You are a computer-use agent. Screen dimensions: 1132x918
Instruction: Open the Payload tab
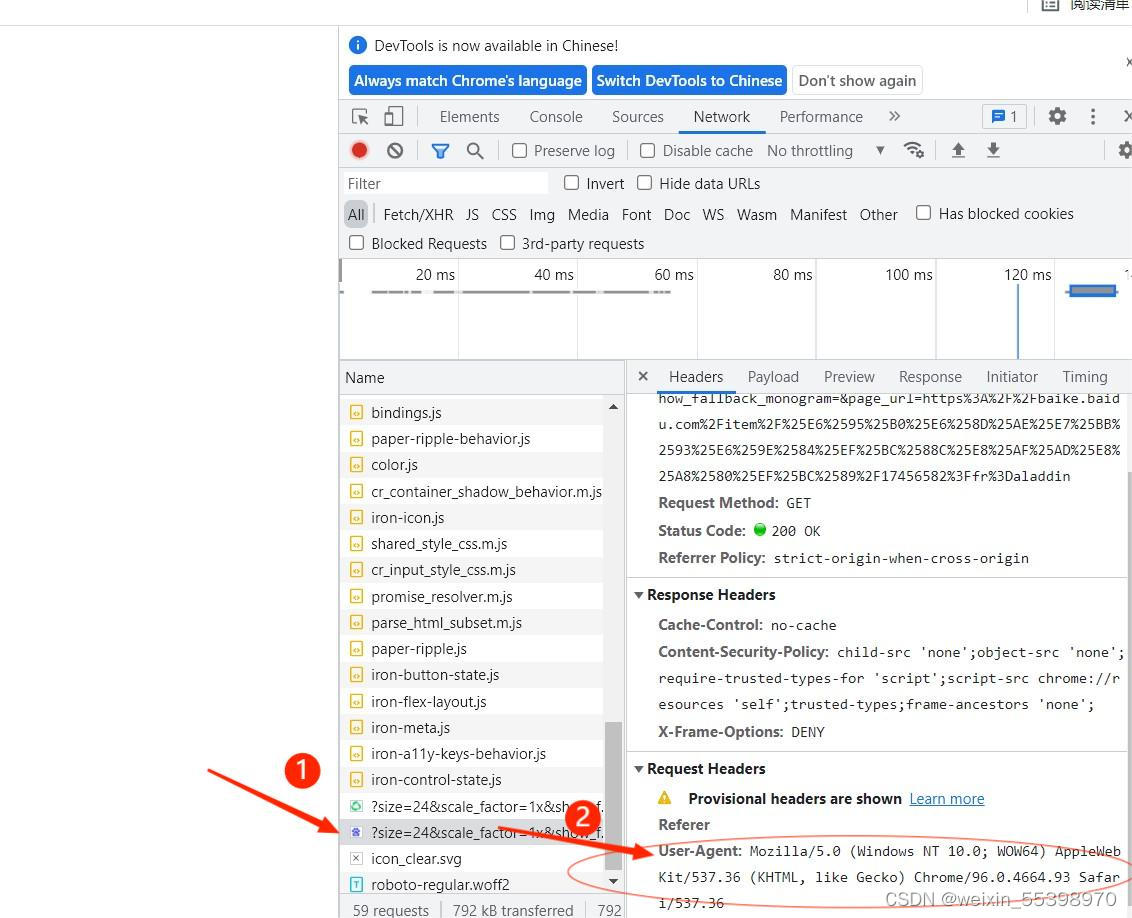click(x=772, y=377)
